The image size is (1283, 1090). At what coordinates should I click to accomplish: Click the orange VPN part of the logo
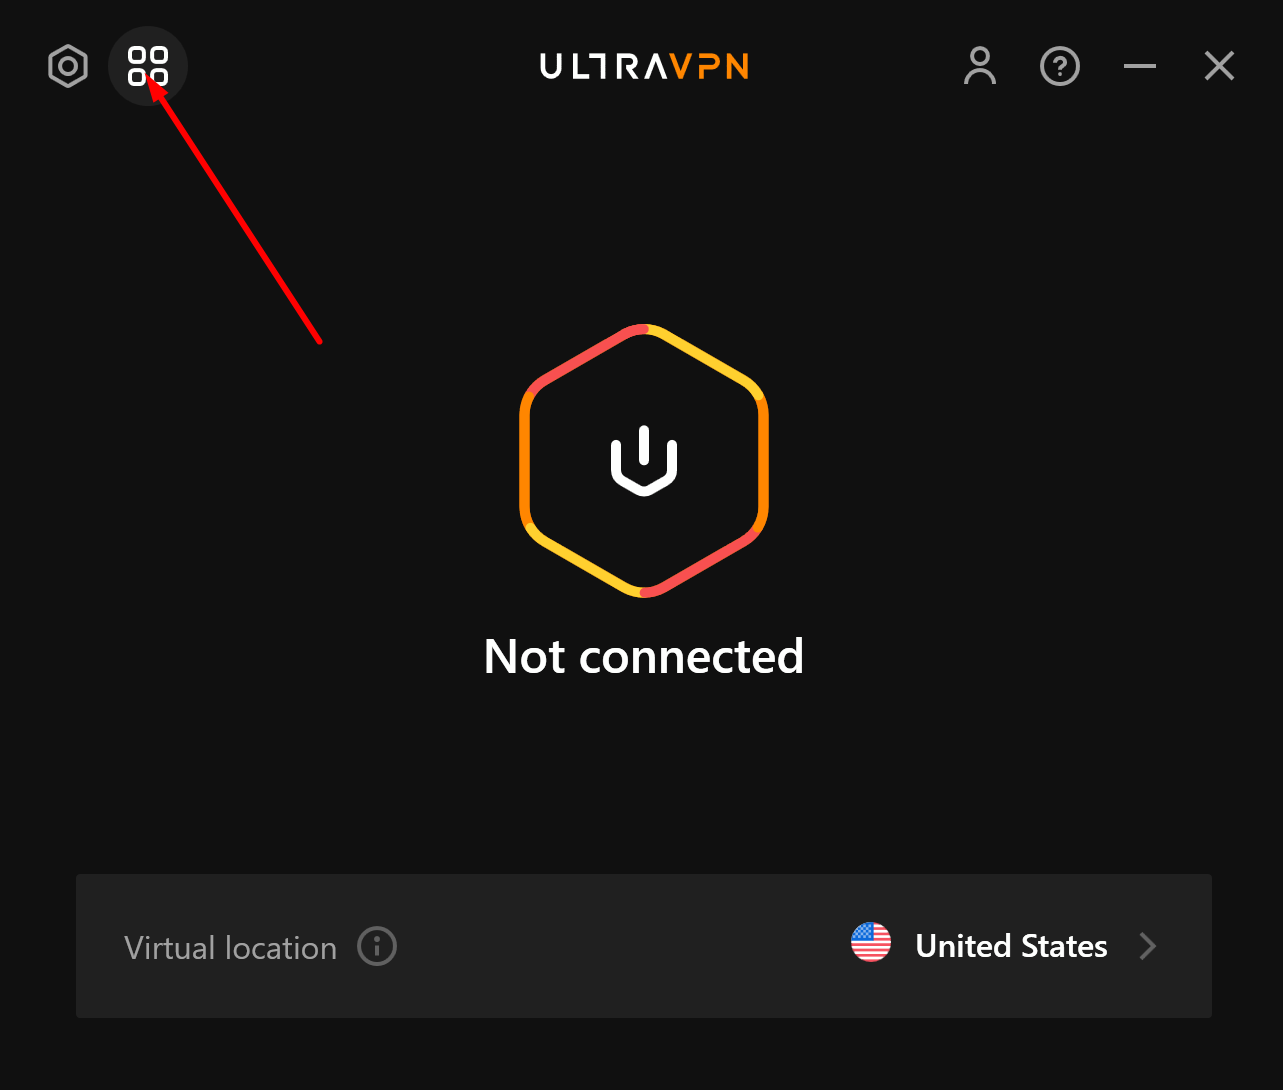[x=710, y=66]
